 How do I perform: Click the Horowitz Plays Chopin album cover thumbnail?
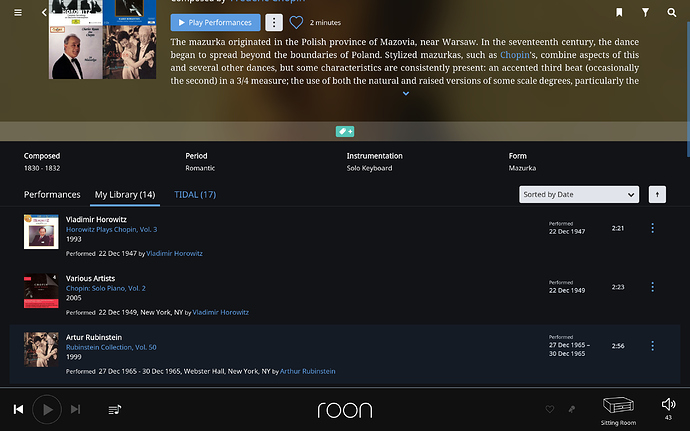pyautogui.click(x=41, y=232)
